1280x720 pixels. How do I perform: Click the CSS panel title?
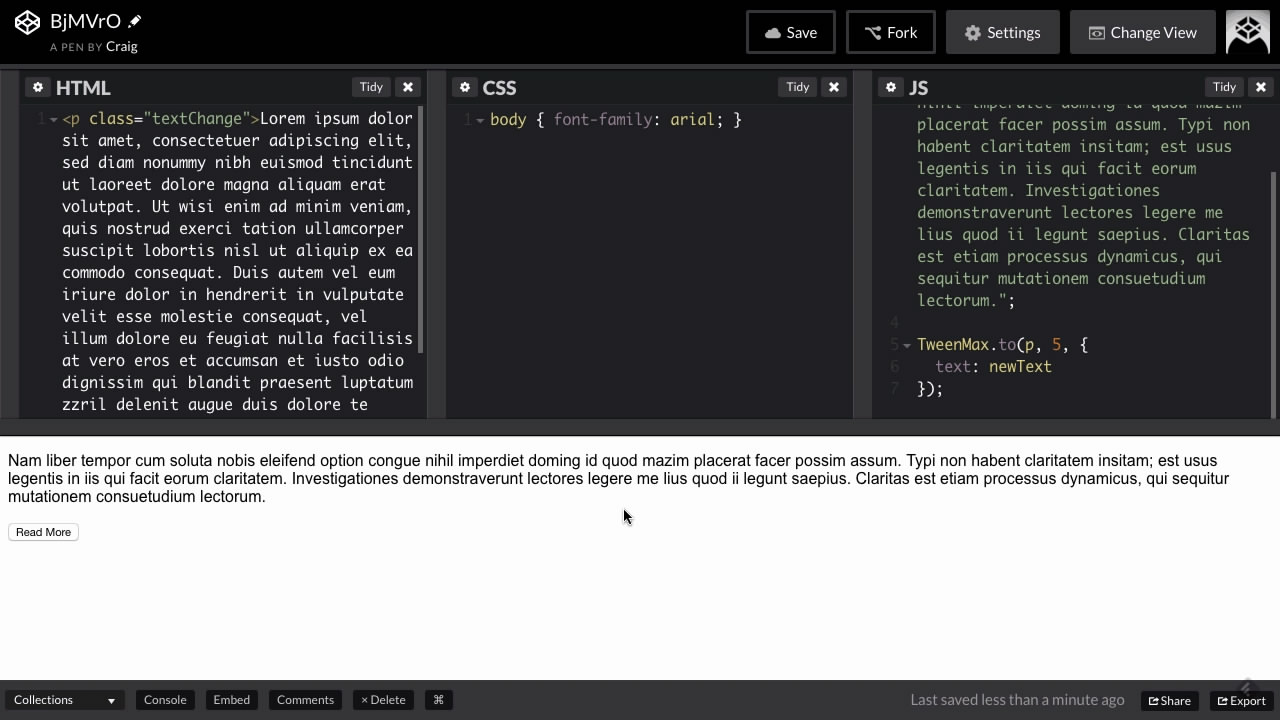click(x=499, y=88)
